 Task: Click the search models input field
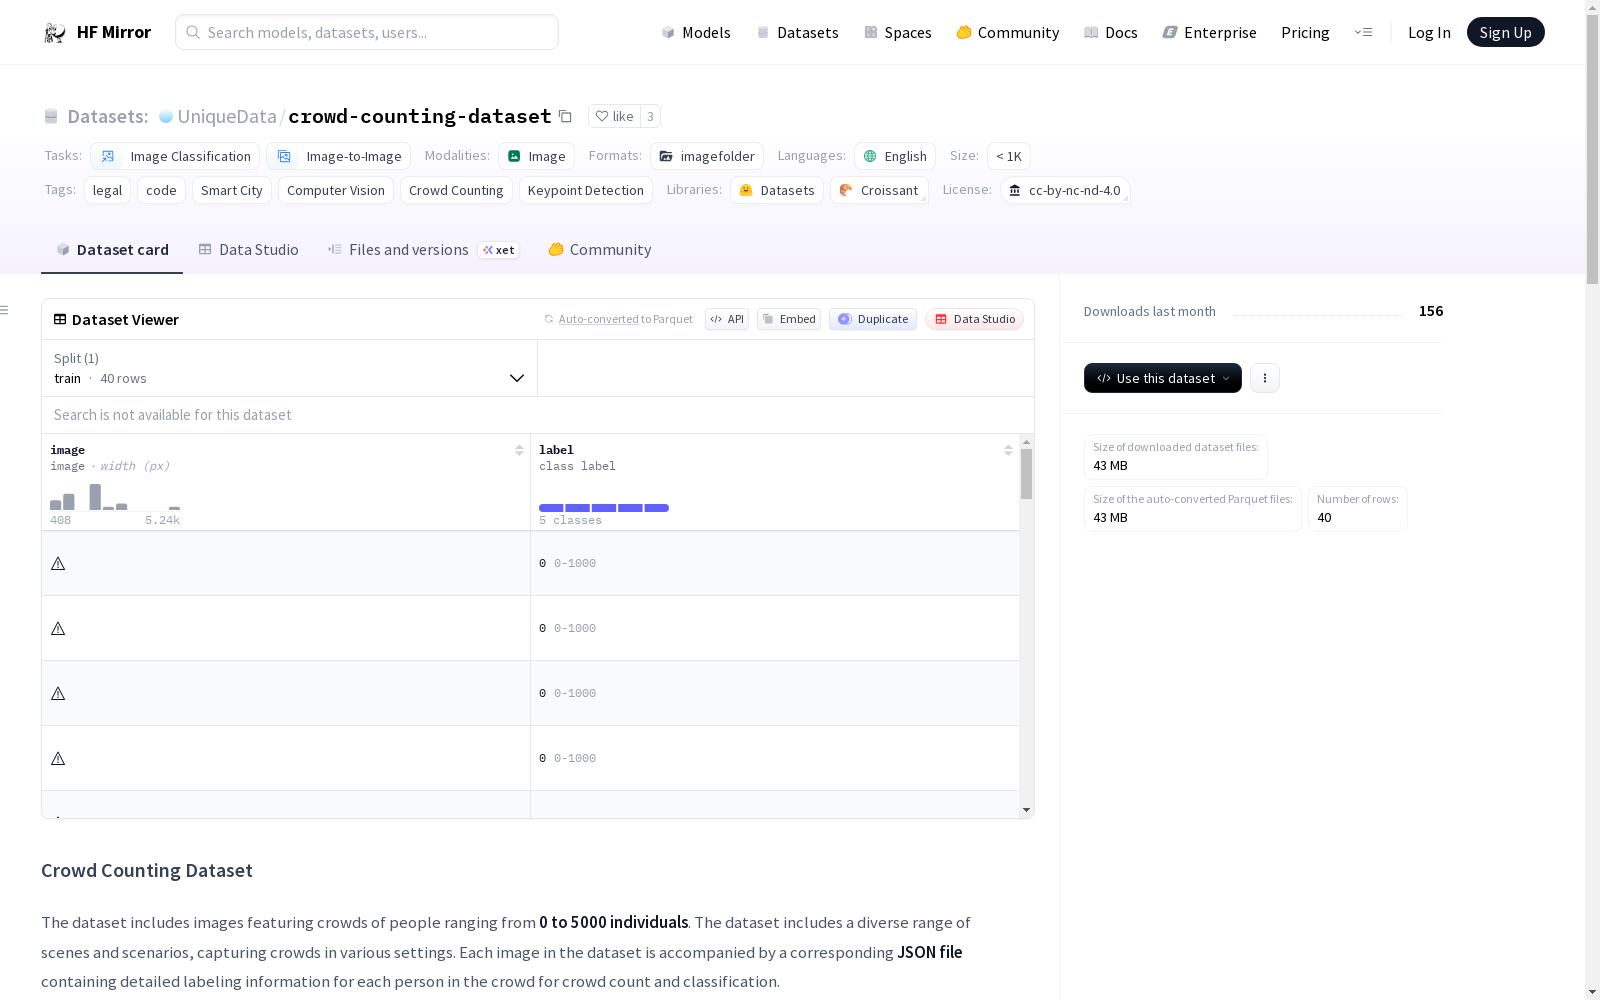pos(367,32)
